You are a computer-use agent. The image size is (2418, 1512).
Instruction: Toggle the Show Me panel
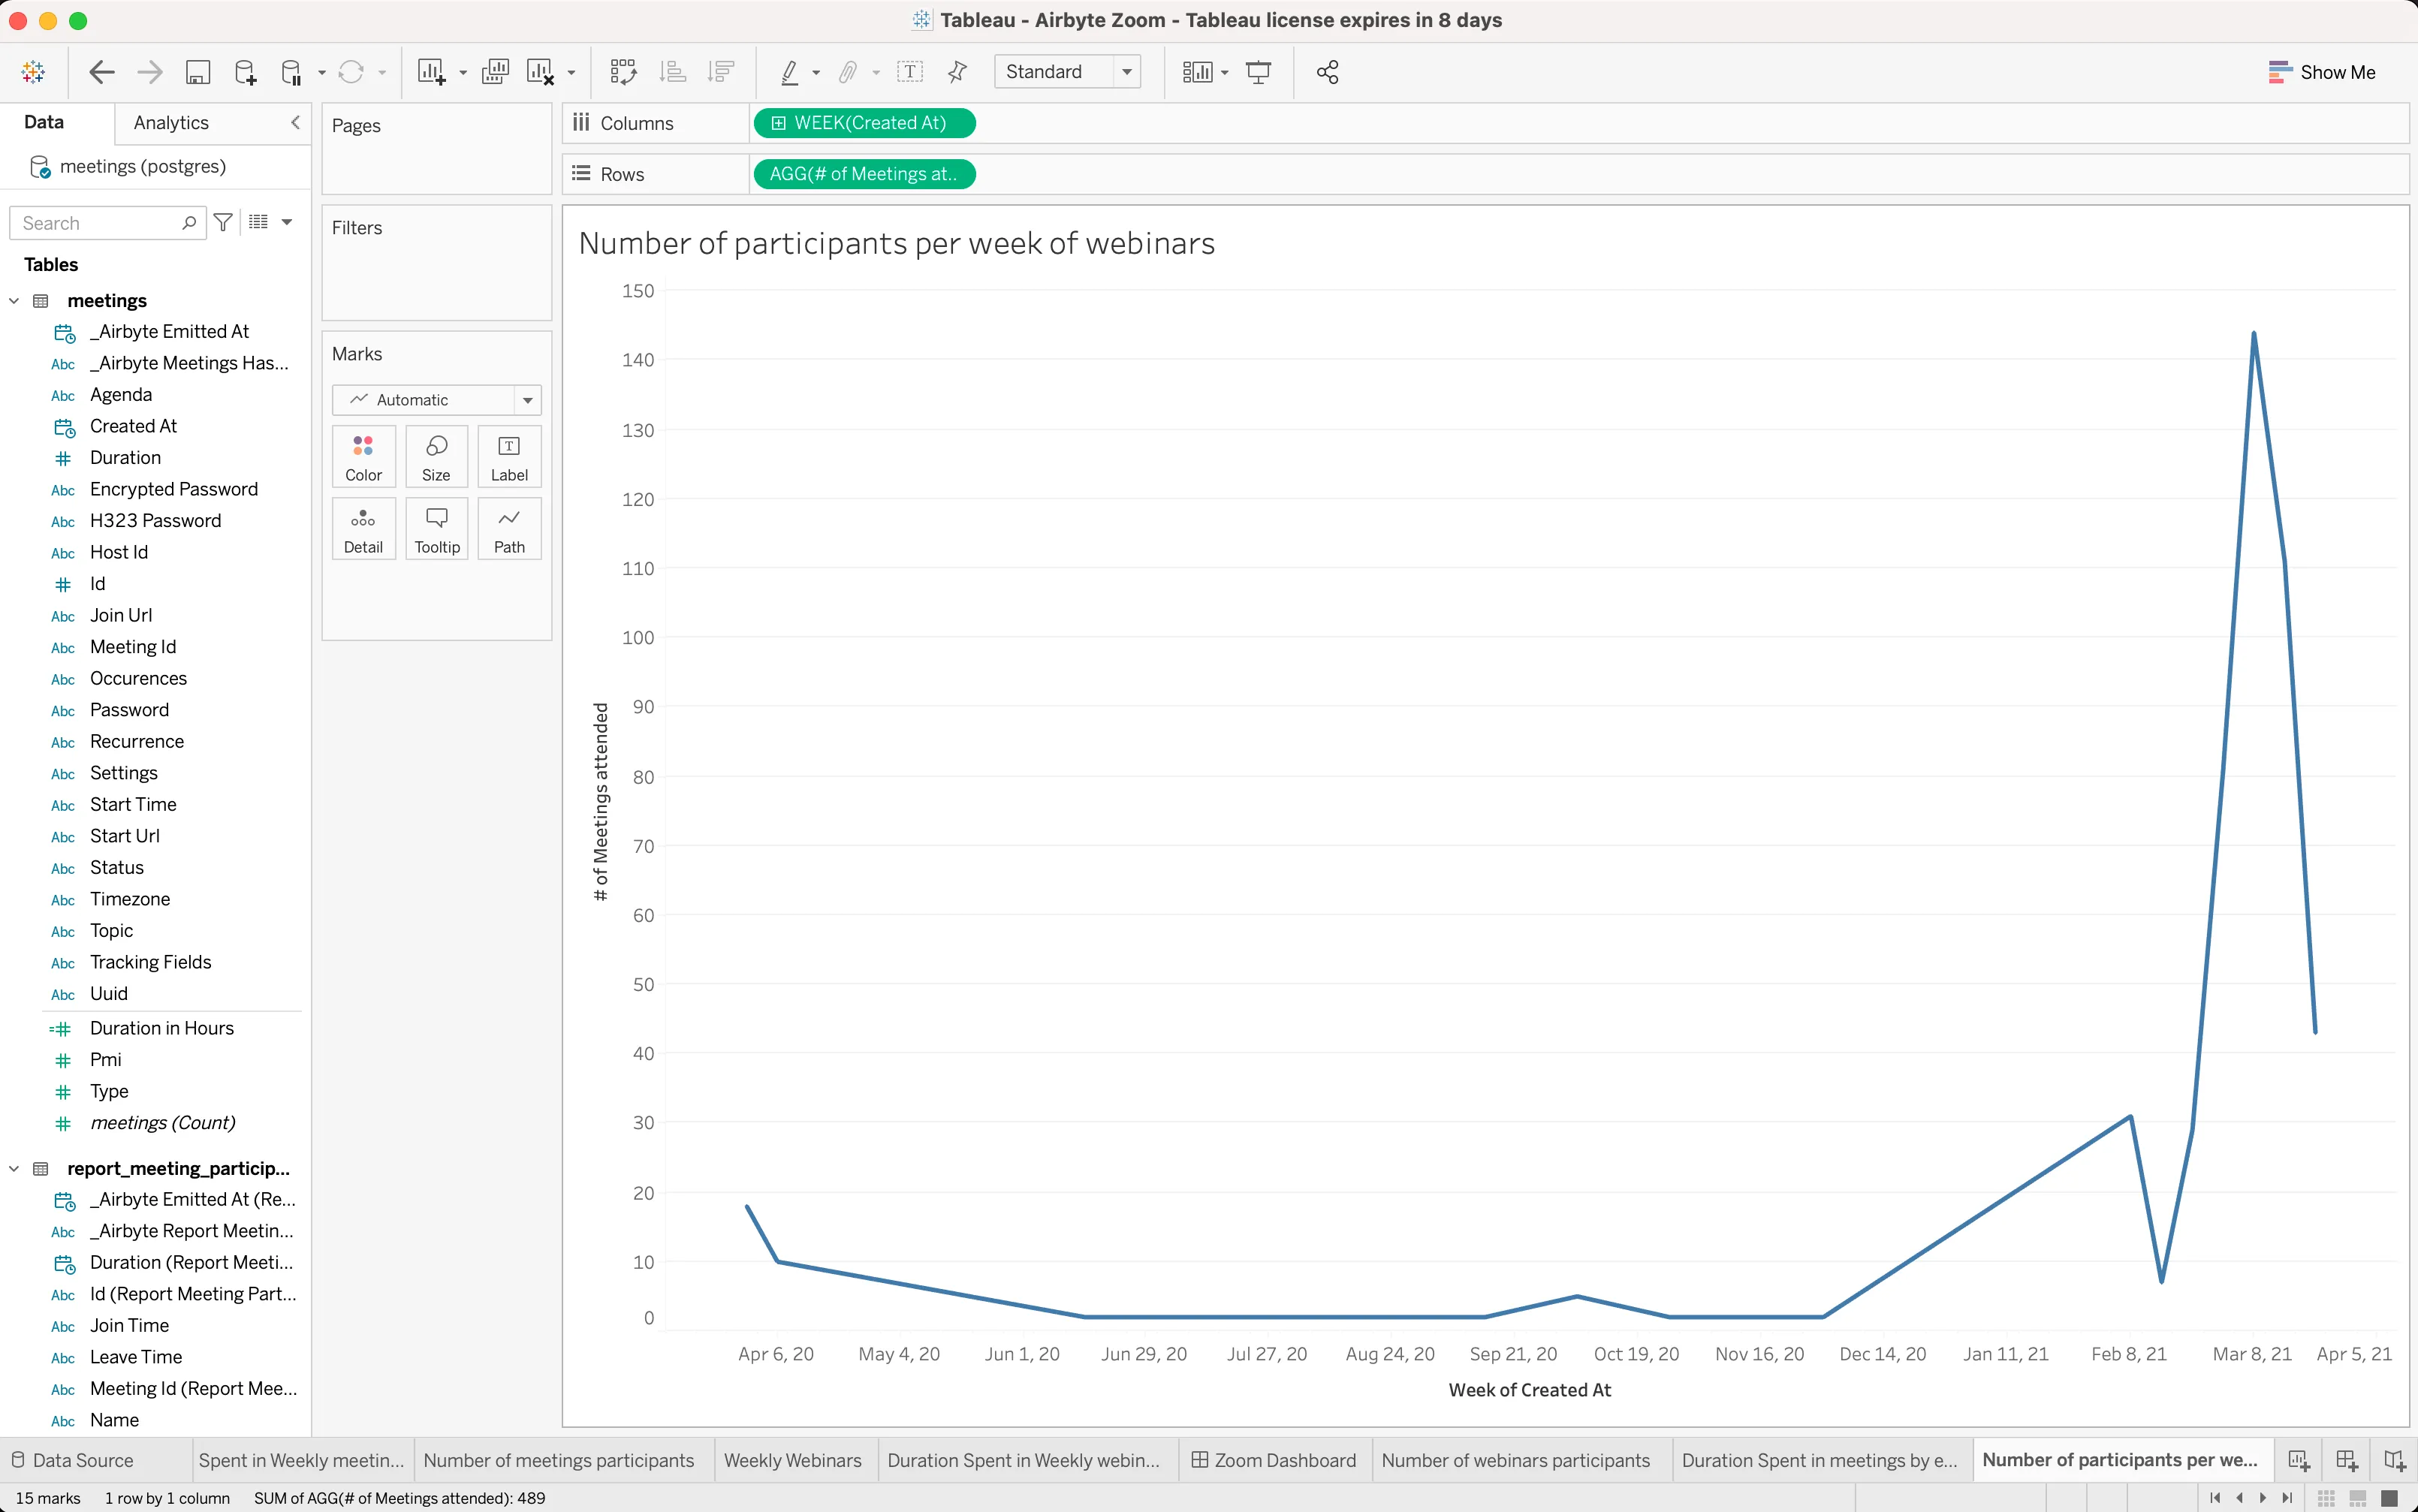click(x=2321, y=72)
